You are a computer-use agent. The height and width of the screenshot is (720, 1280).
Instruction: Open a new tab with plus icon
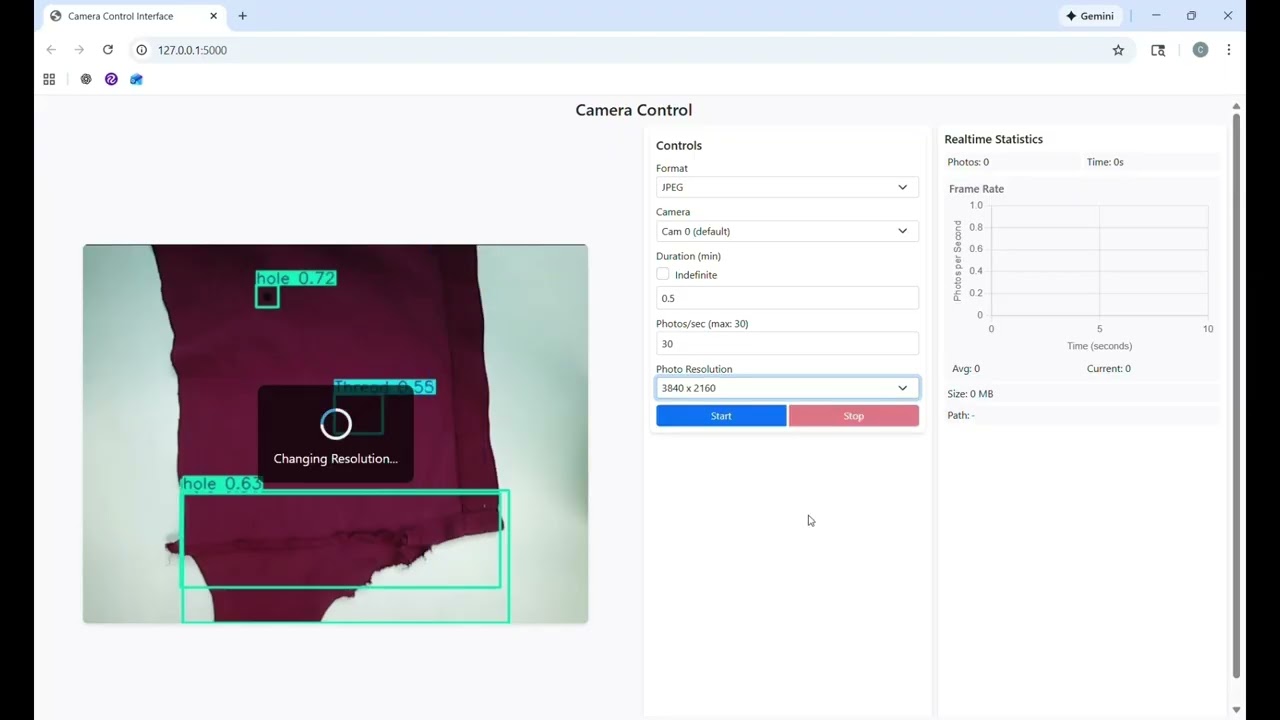click(242, 16)
